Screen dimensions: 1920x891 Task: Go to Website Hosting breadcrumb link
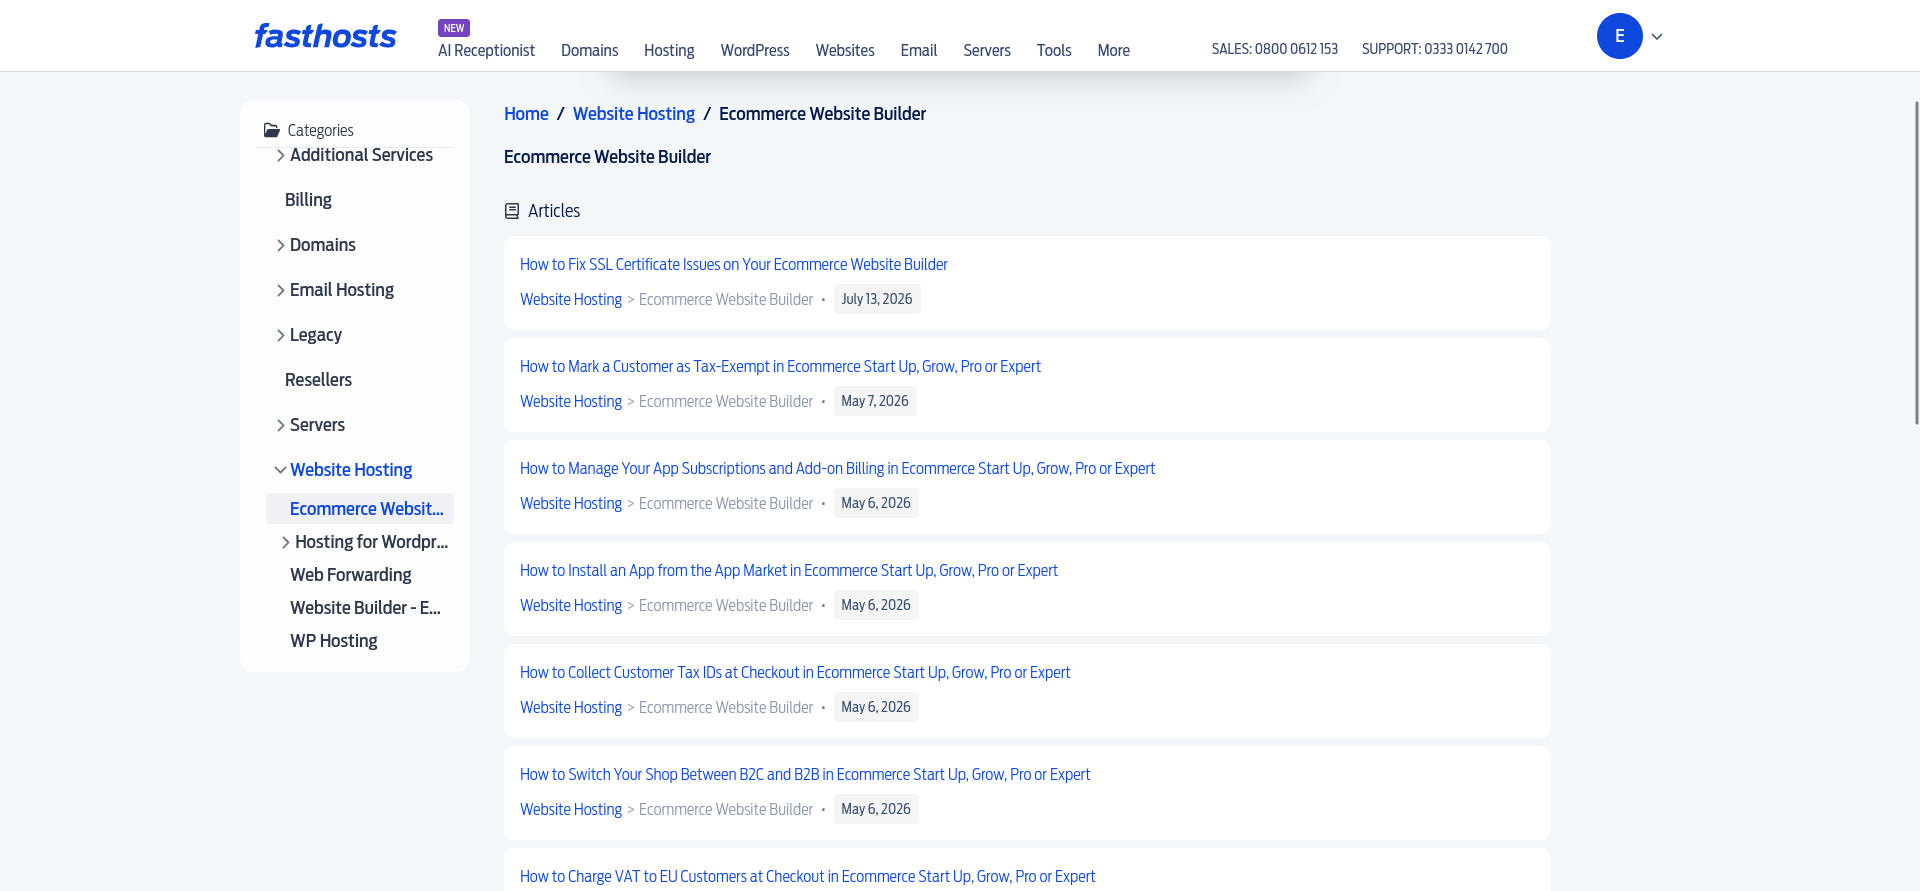634,114
